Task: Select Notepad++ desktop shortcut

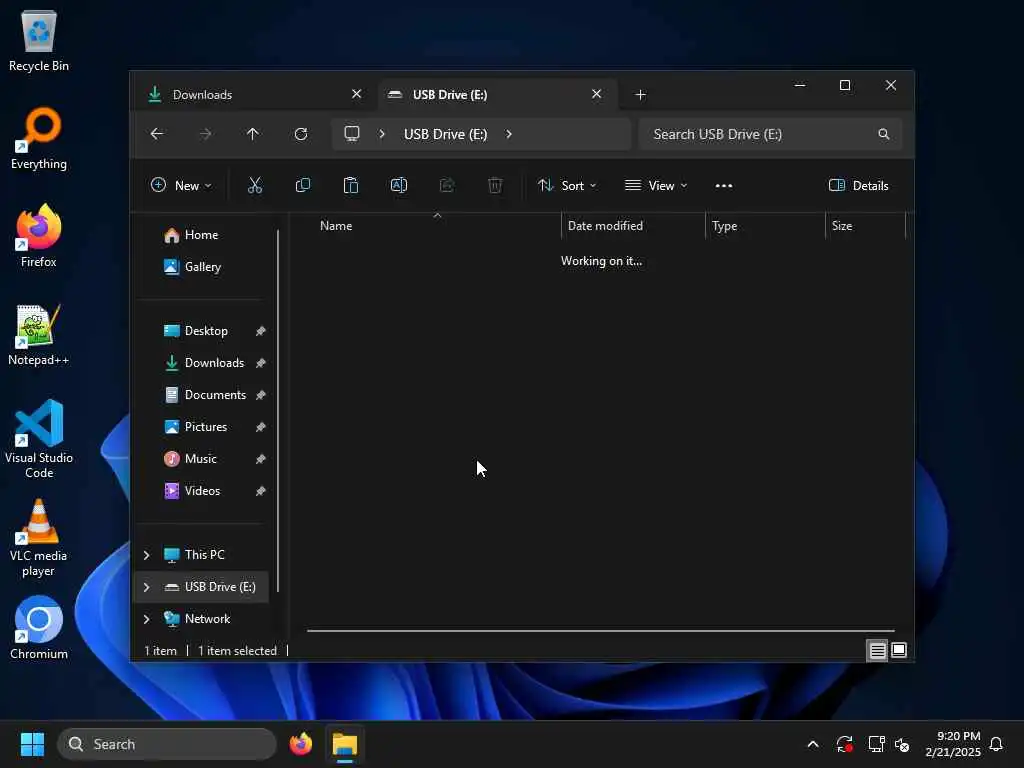Action: 39,334
